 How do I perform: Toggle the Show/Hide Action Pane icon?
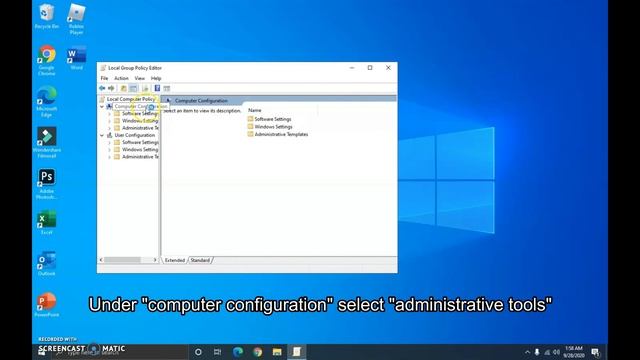[167, 88]
